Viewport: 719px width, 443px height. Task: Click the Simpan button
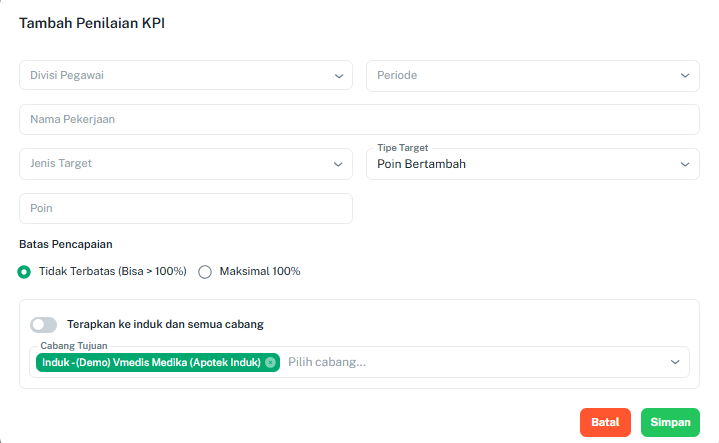point(670,422)
